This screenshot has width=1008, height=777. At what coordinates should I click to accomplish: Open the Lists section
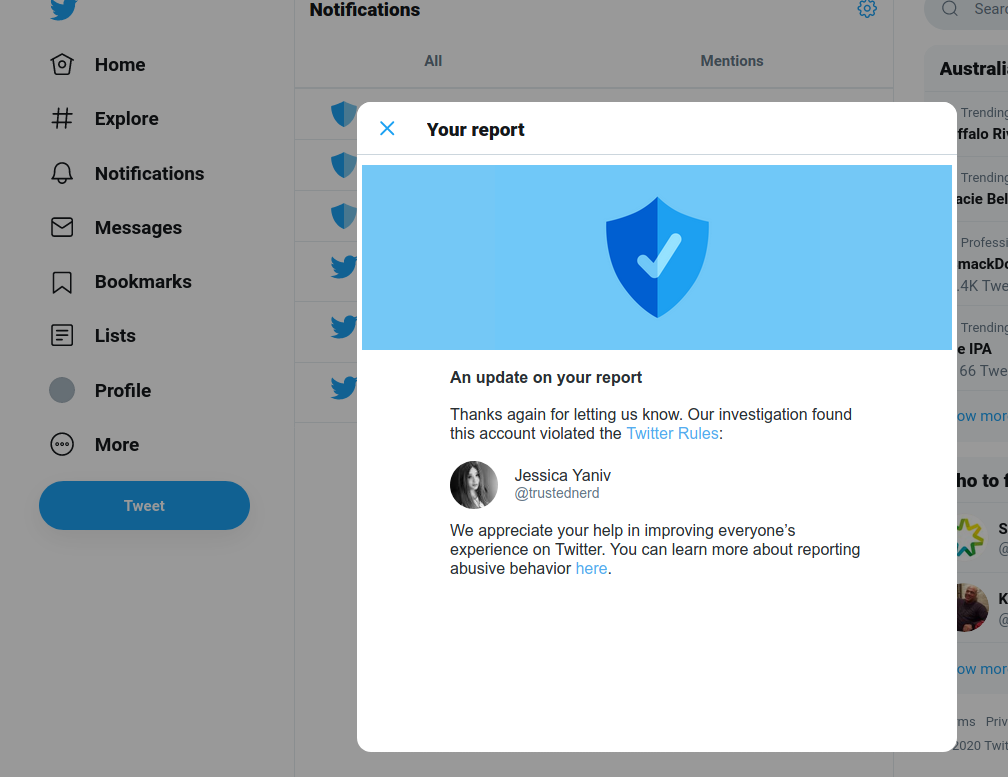(115, 335)
